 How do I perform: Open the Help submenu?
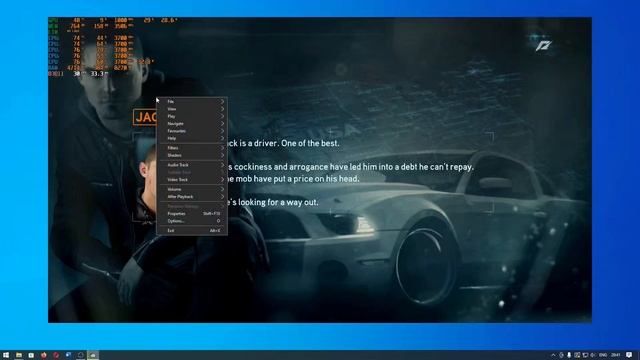coord(192,138)
